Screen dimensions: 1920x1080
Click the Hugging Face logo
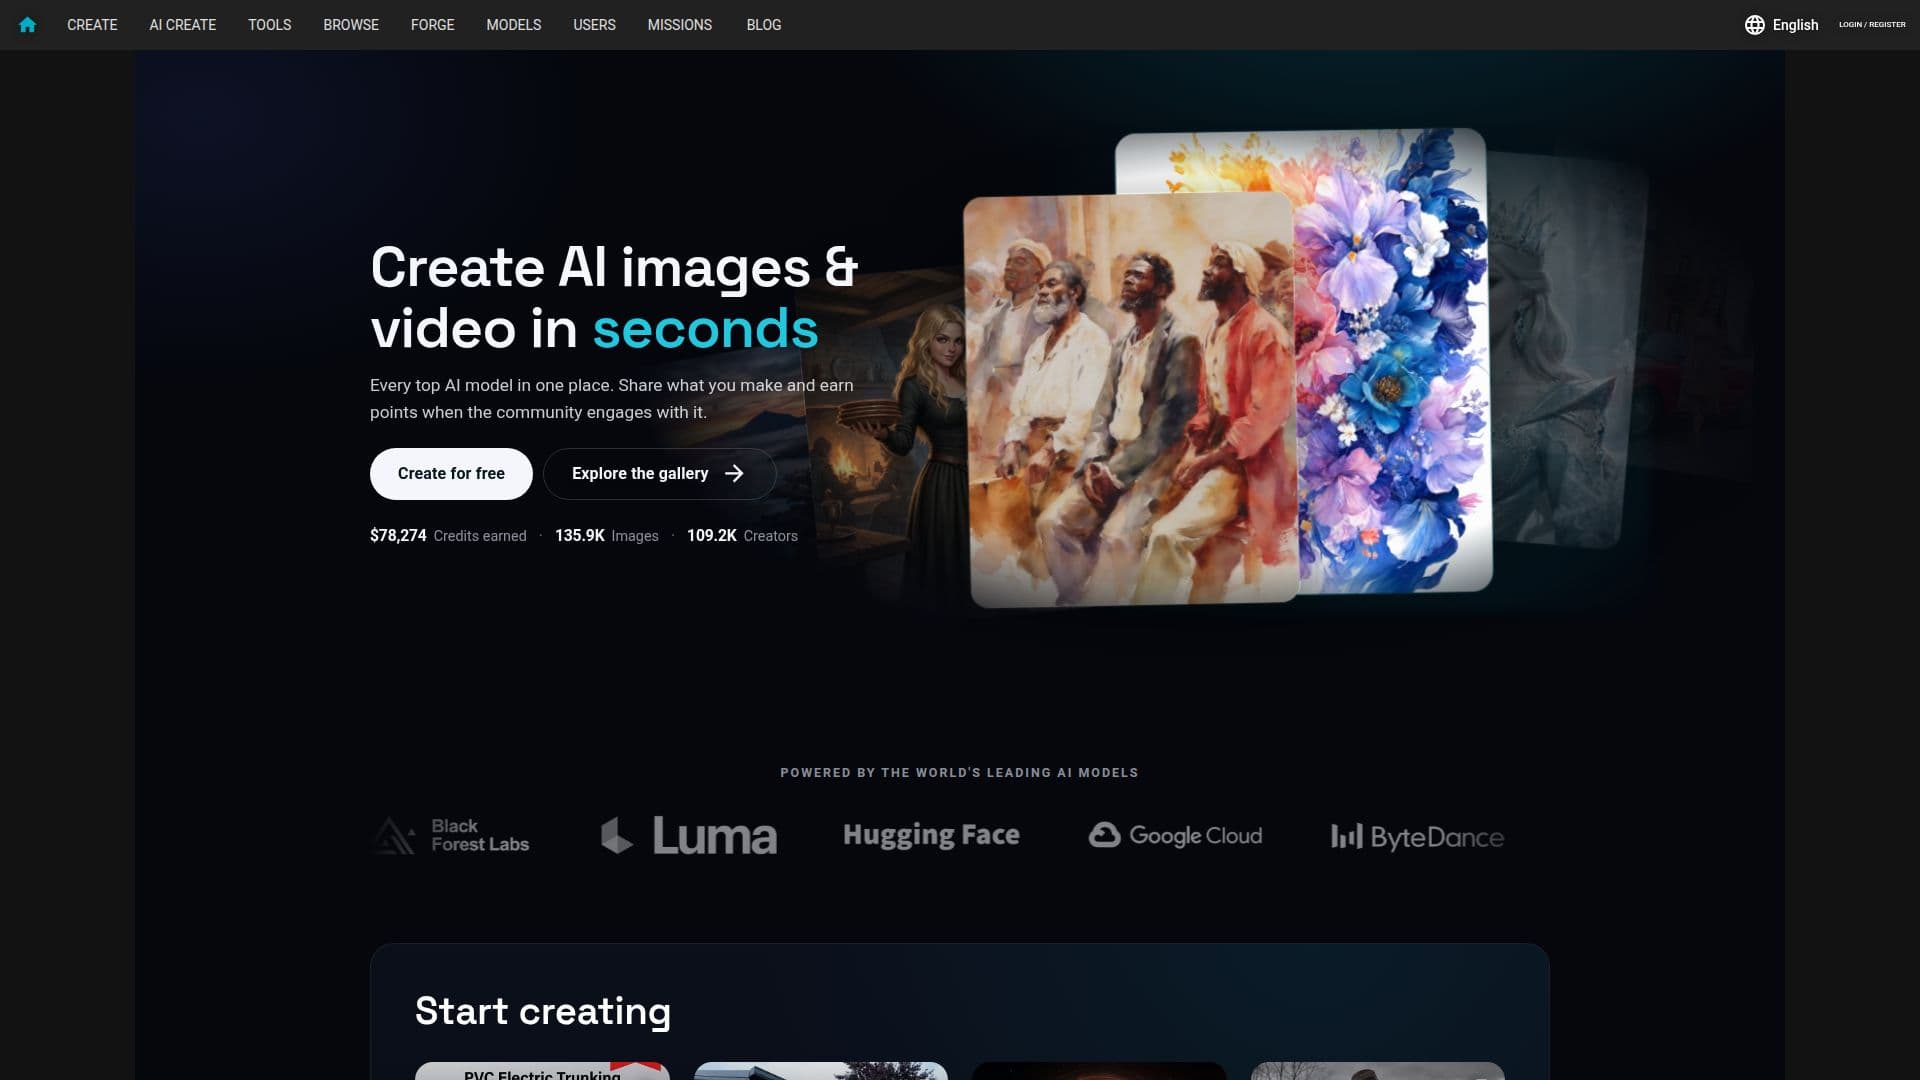(931, 836)
